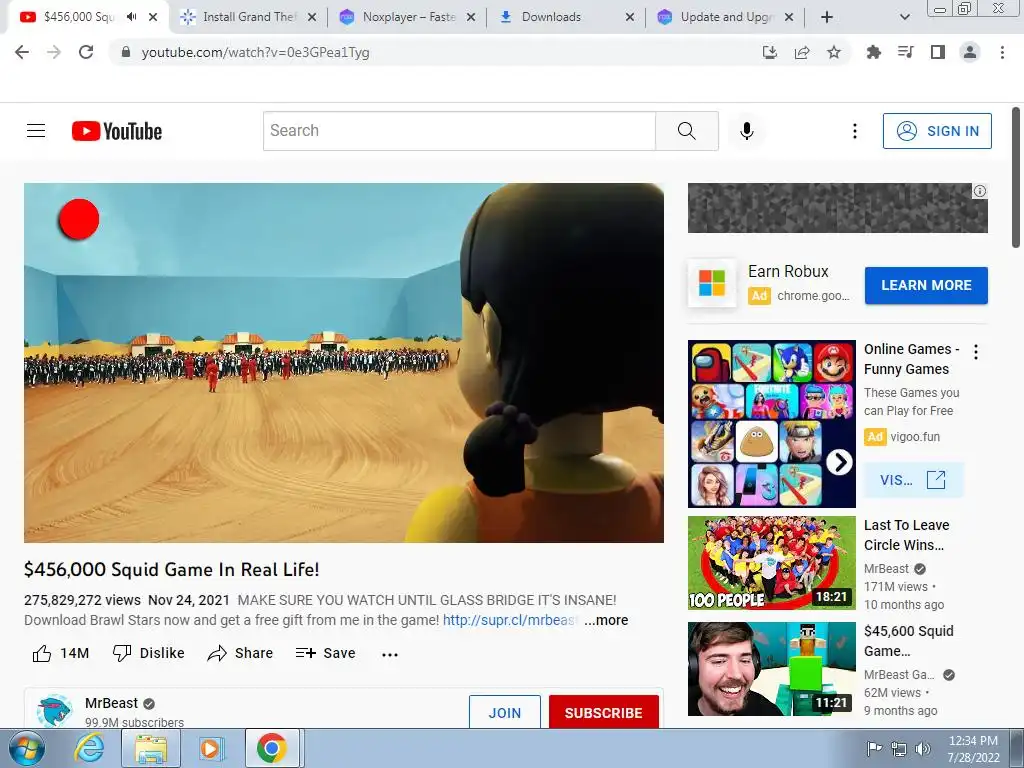This screenshot has width=1024, height=768.
Task: Bookmark this page with the star icon
Action: 834,52
